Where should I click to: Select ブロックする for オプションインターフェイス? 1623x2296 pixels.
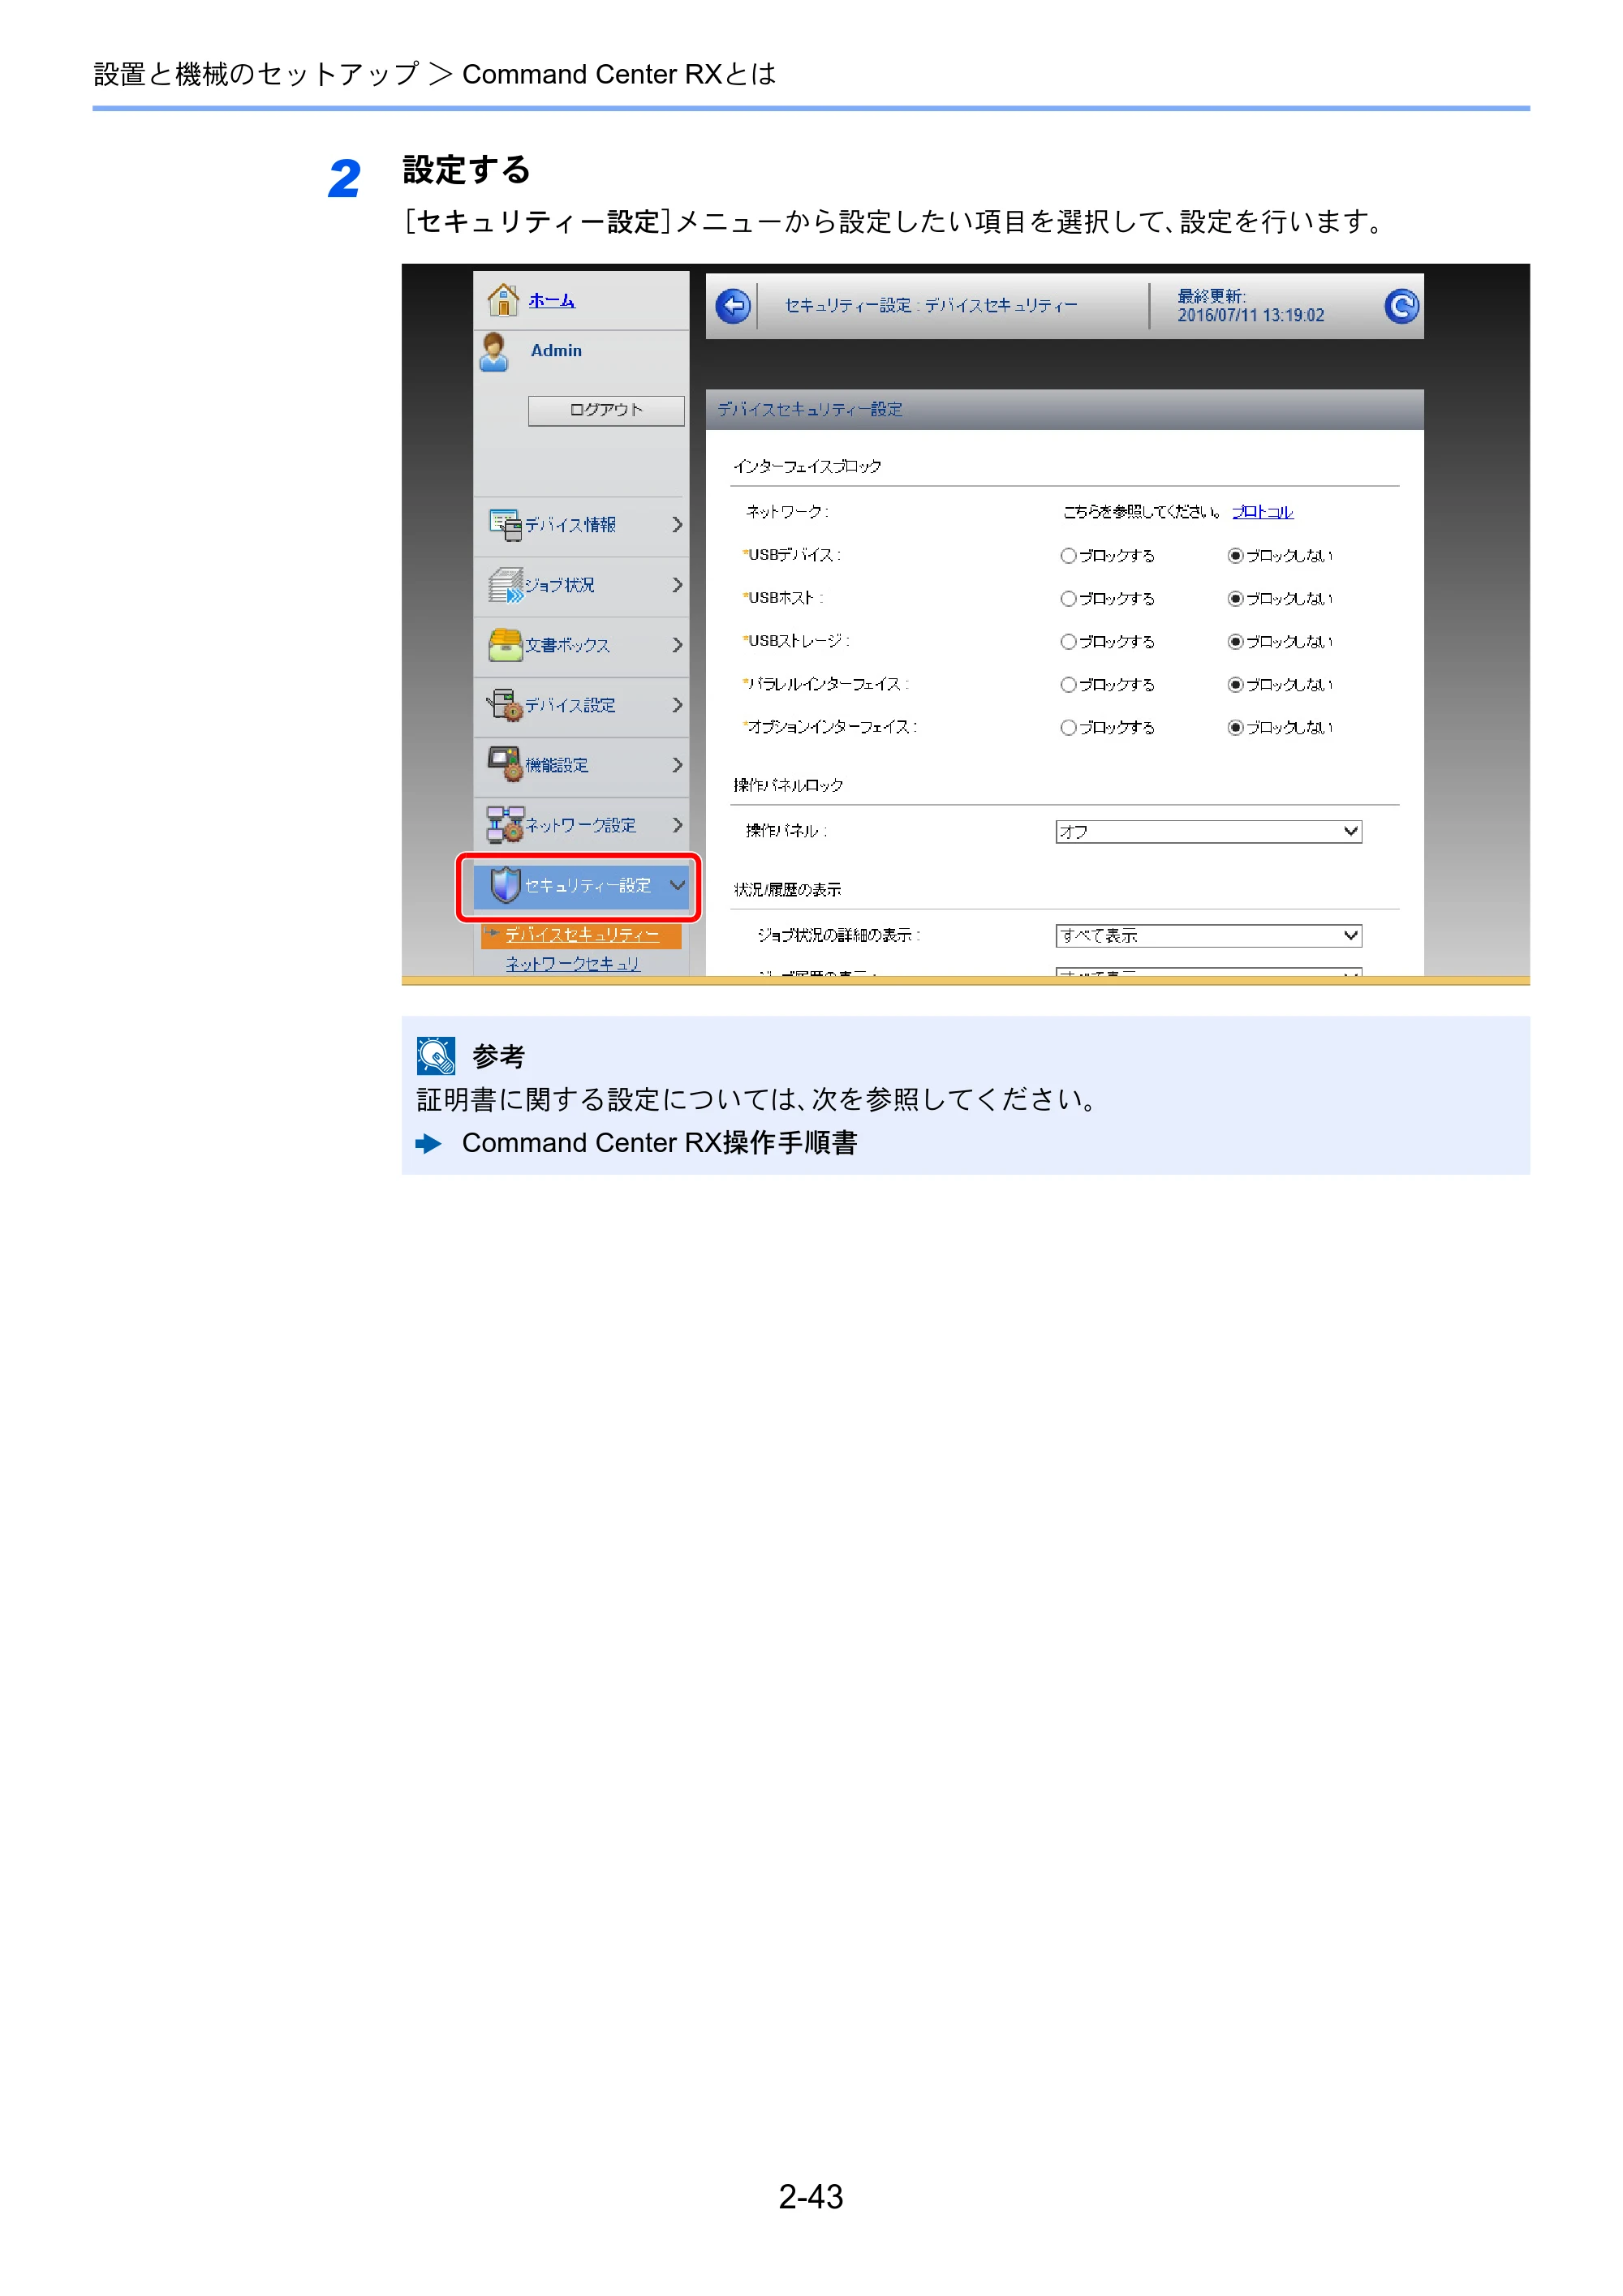pos(1068,728)
